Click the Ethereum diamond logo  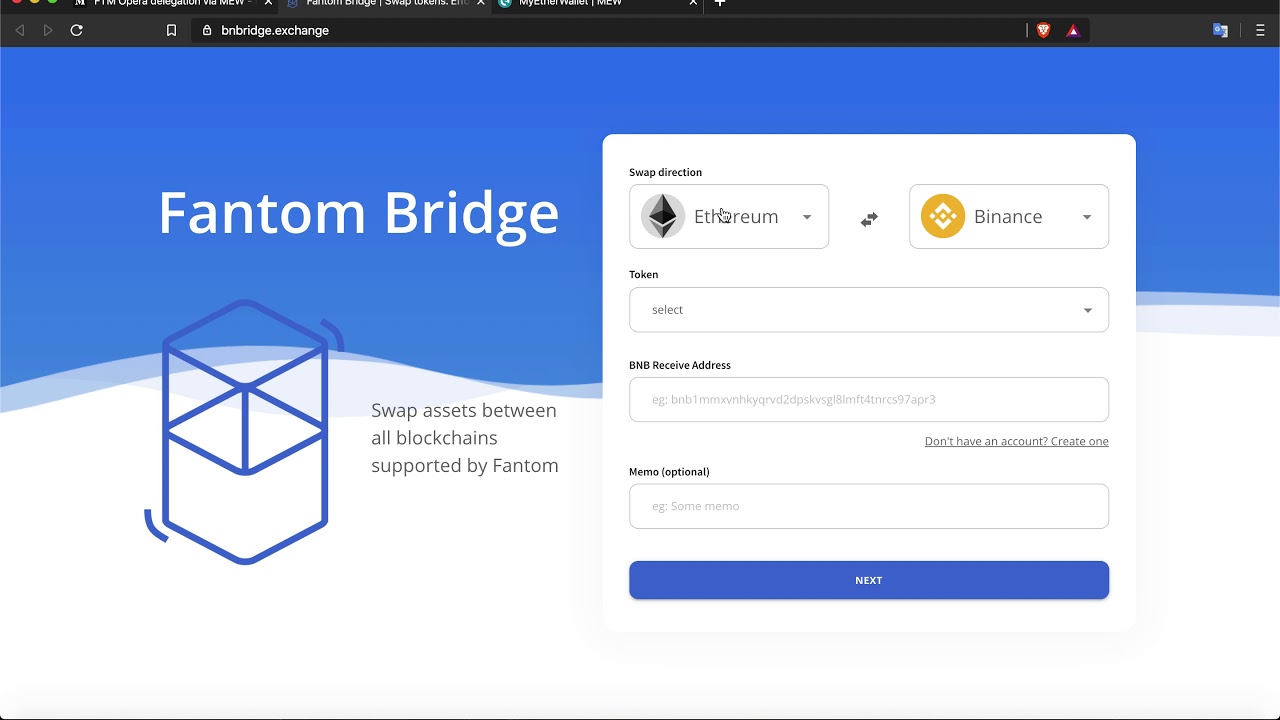tap(663, 216)
